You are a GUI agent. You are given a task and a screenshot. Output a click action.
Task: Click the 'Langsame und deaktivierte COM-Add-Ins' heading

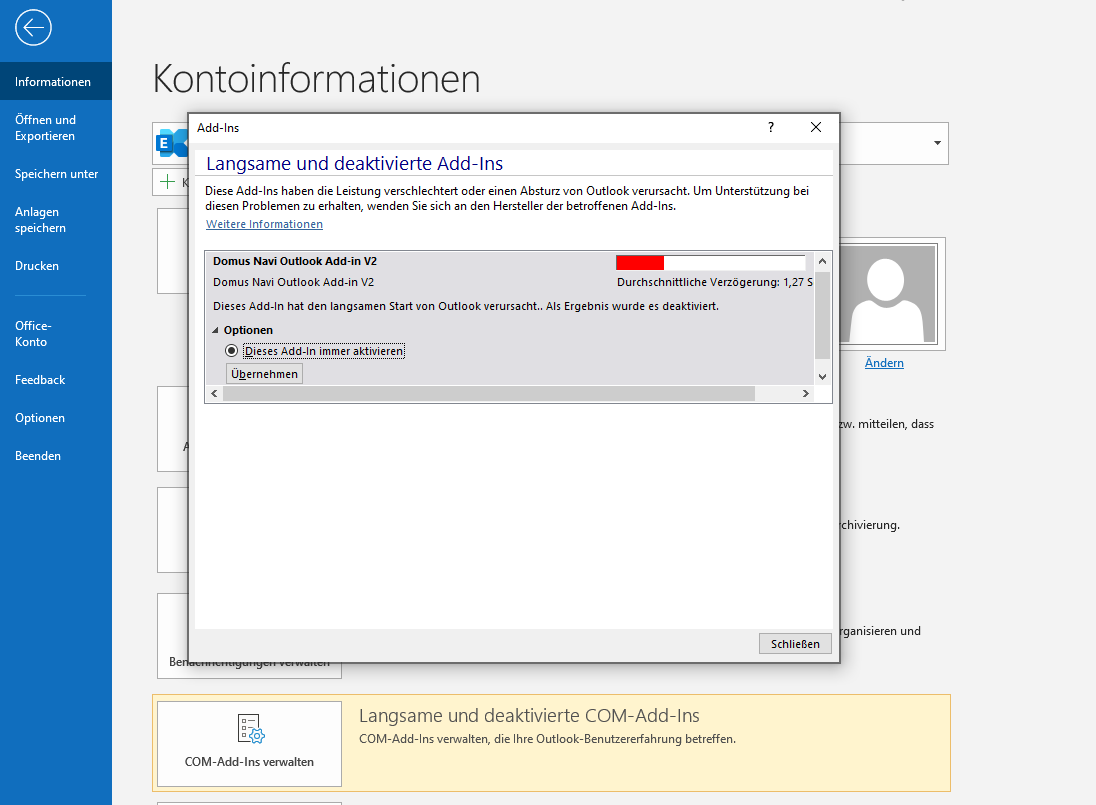click(529, 716)
